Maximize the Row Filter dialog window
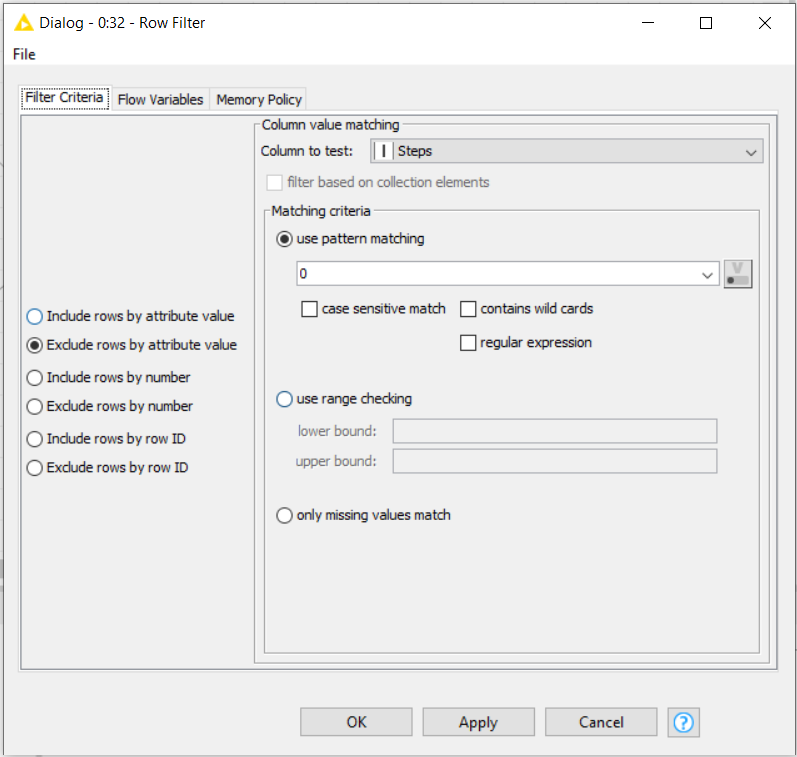797x757 pixels. point(706,23)
